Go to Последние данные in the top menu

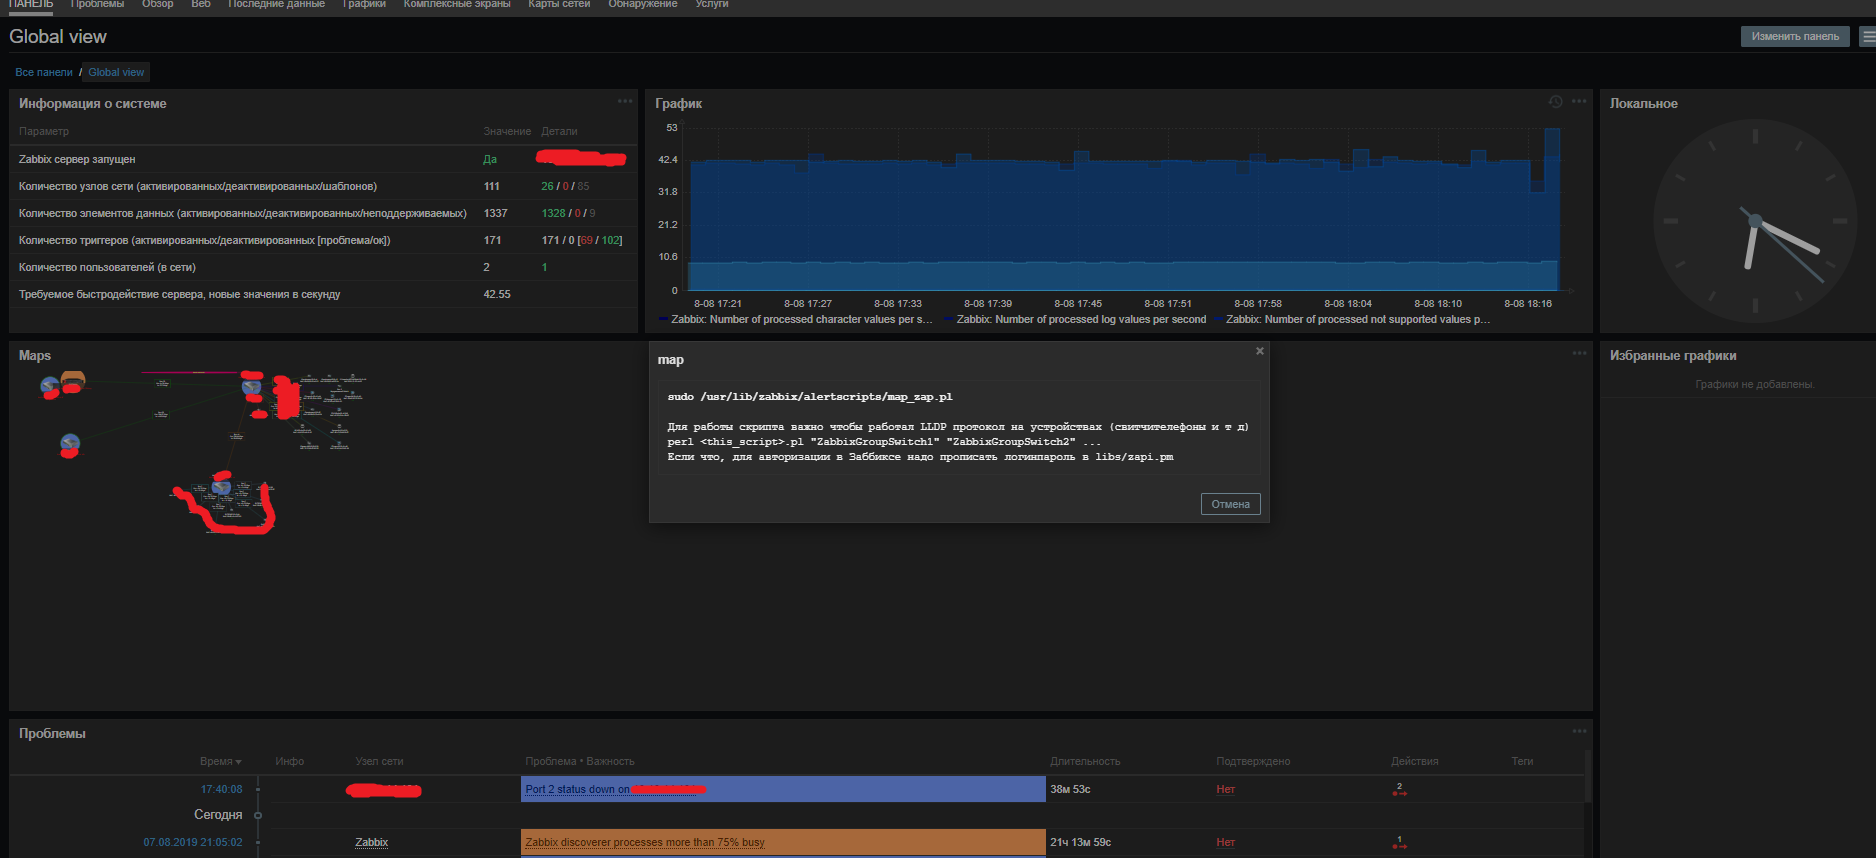(x=276, y=4)
